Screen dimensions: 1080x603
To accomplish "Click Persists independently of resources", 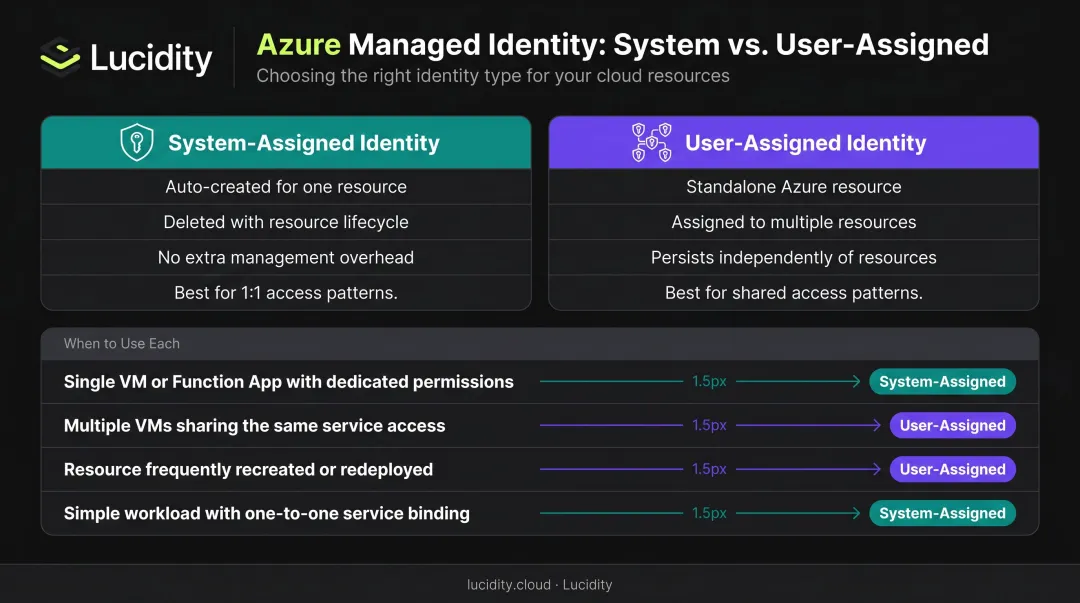I will click(x=793, y=257).
